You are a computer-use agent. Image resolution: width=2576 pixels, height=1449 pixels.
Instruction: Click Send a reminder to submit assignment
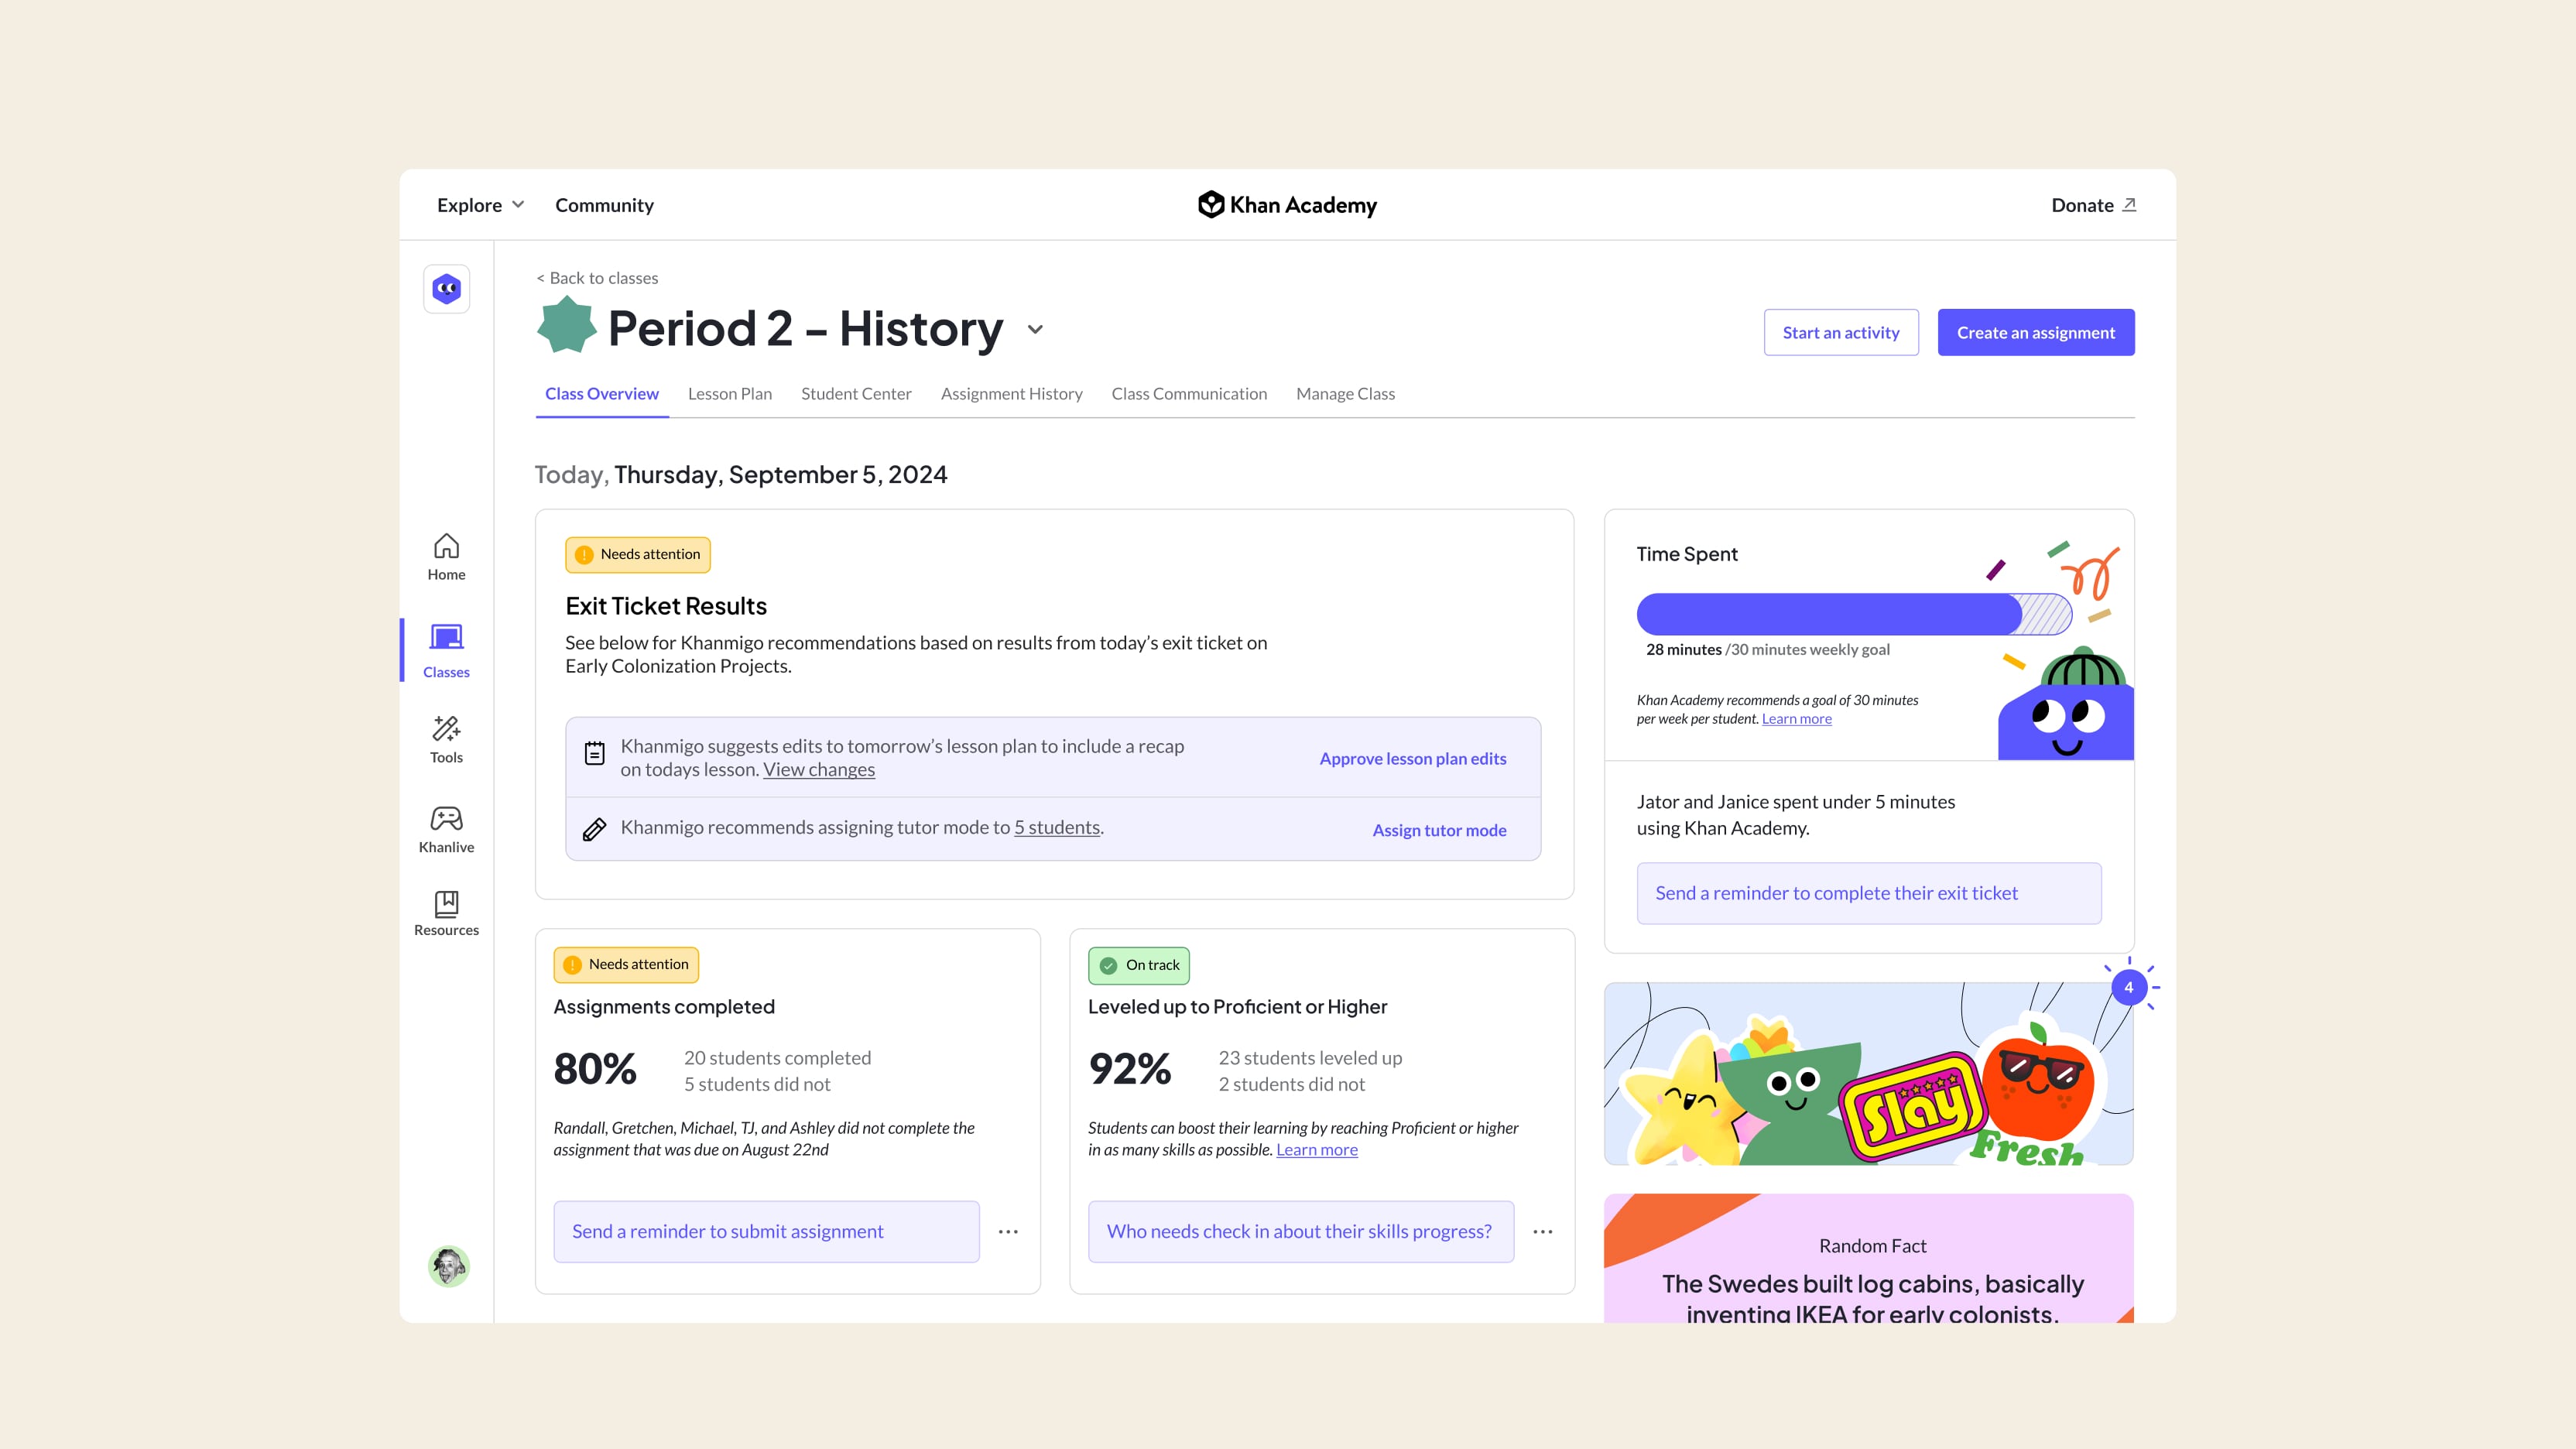pyautogui.click(x=764, y=1230)
